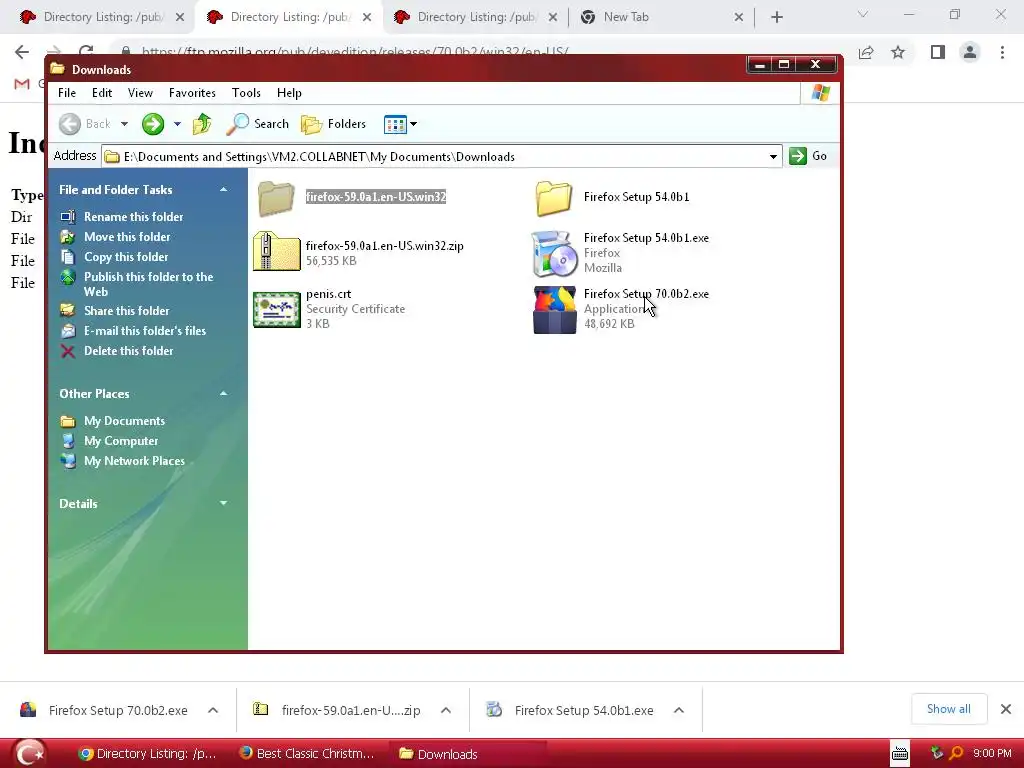
Task: Click Publish this folder to the Web
Action: click(x=148, y=284)
